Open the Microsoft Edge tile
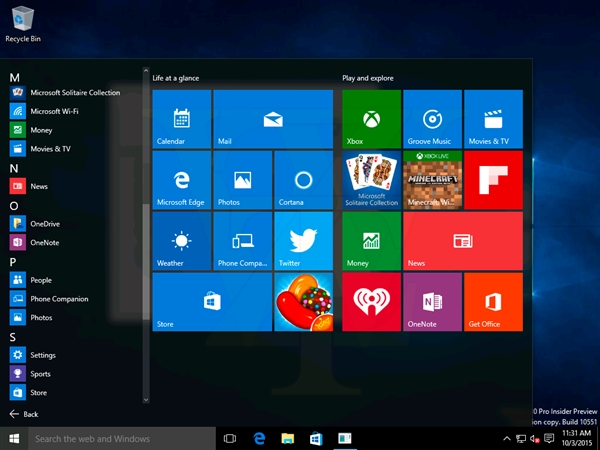Image resolution: width=600 pixels, height=450 pixels. [x=181, y=180]
